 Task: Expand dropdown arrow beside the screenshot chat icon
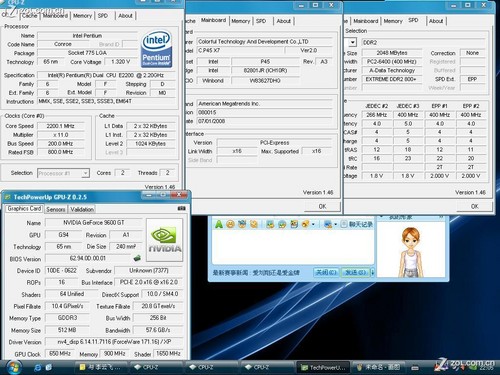[335, 224]
